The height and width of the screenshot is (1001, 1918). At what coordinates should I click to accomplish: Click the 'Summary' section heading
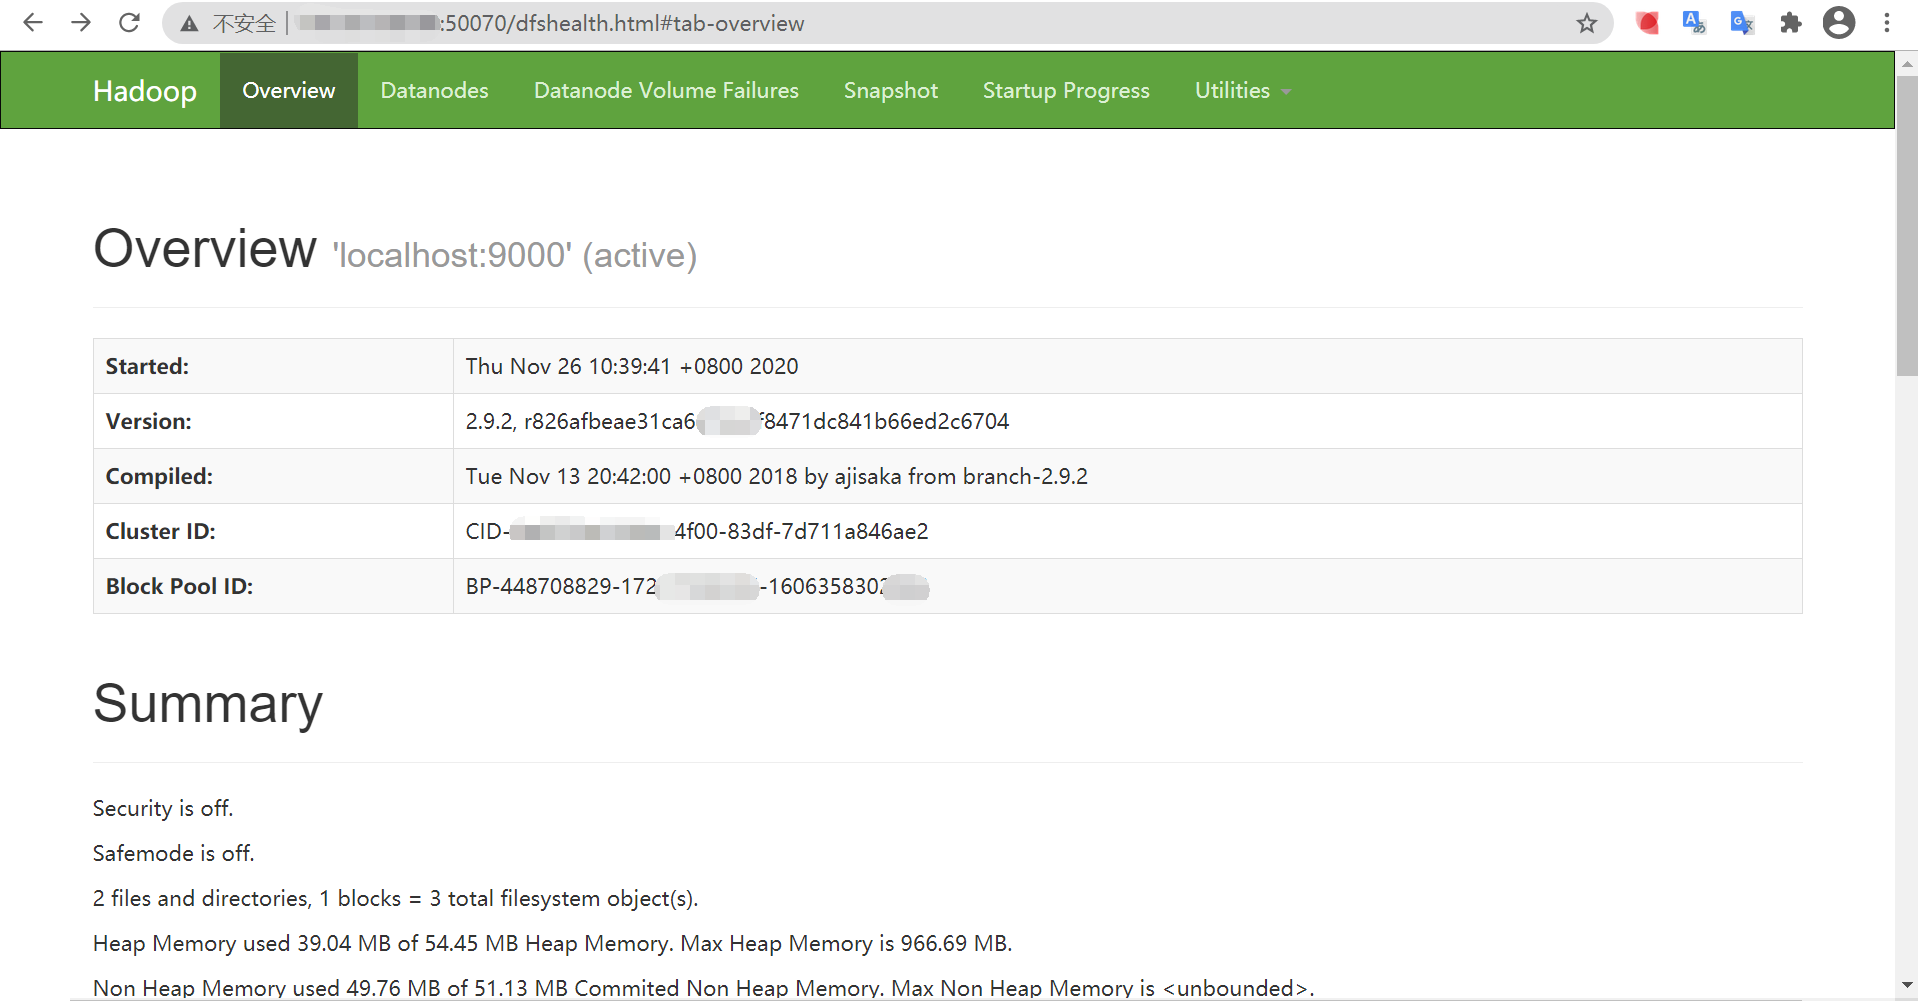208,703
